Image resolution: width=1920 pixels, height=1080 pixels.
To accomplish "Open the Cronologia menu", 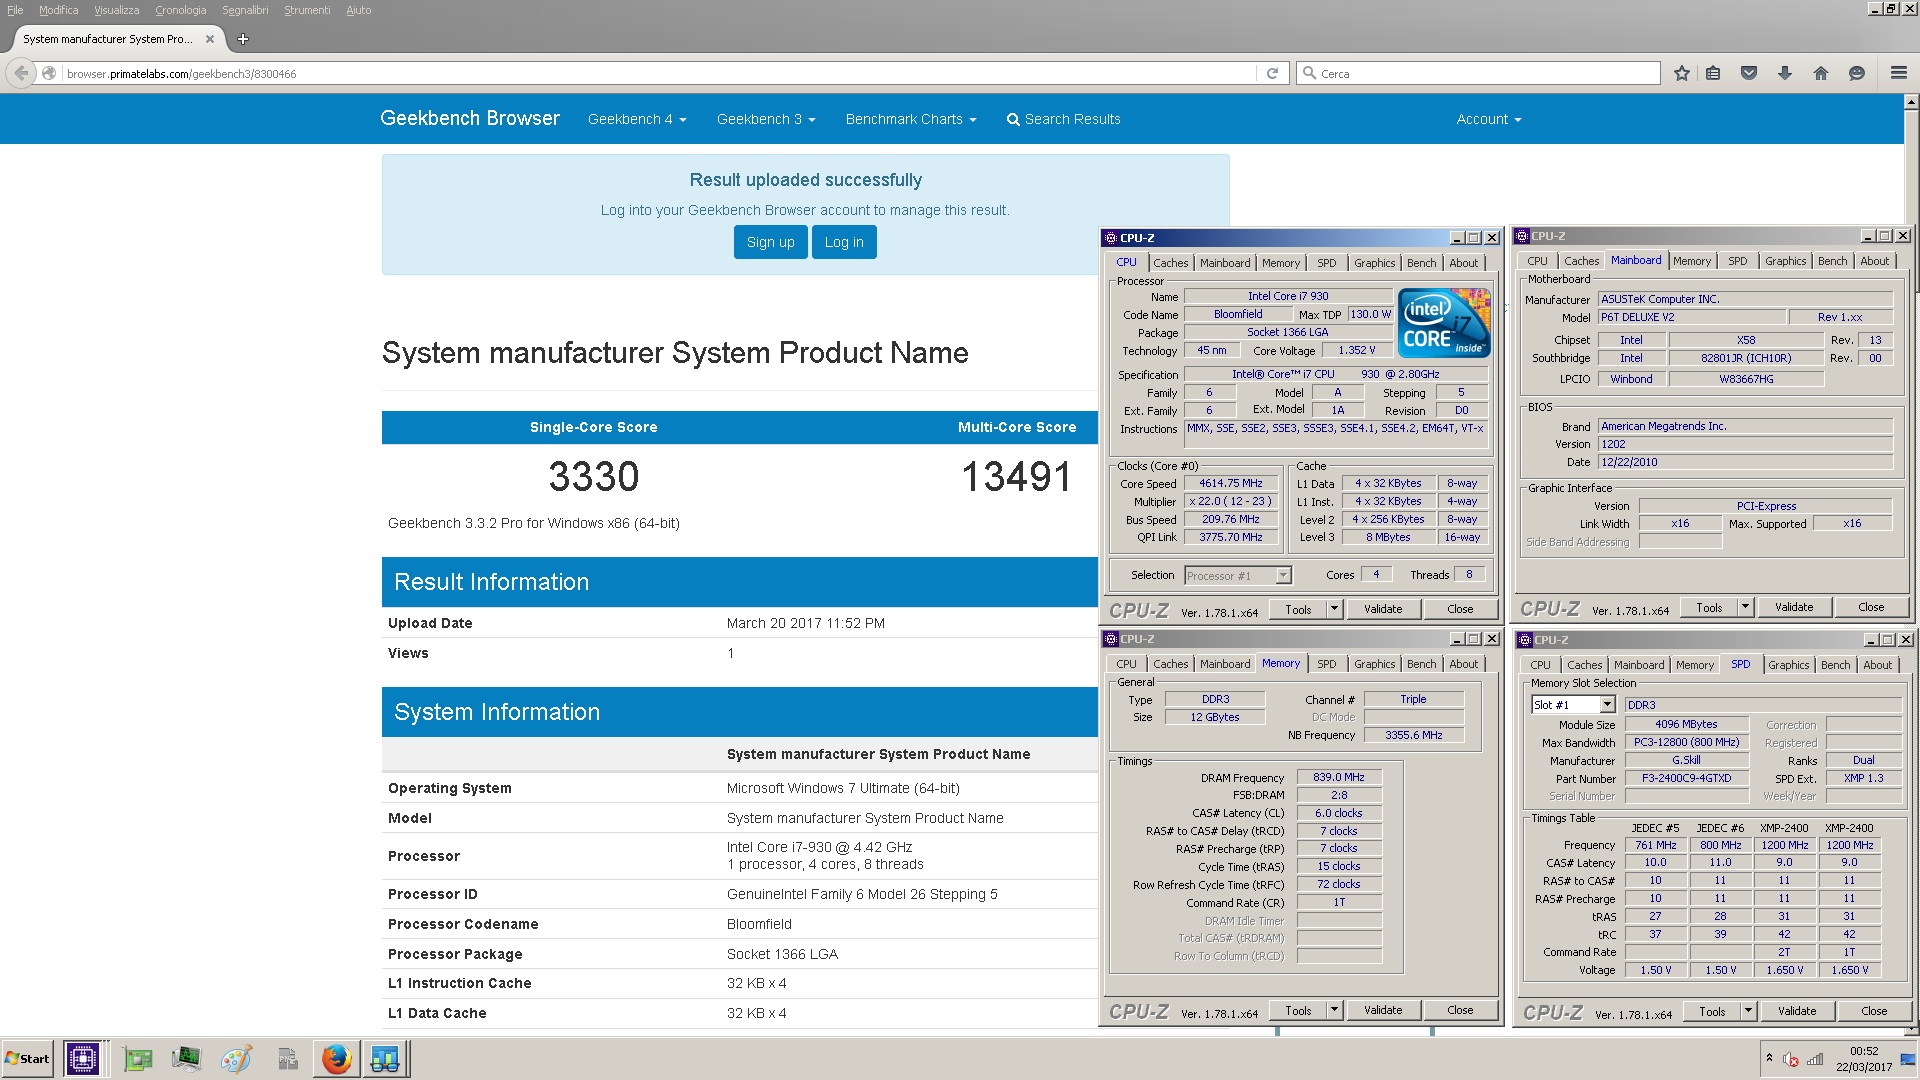I will tap(180, 10).
